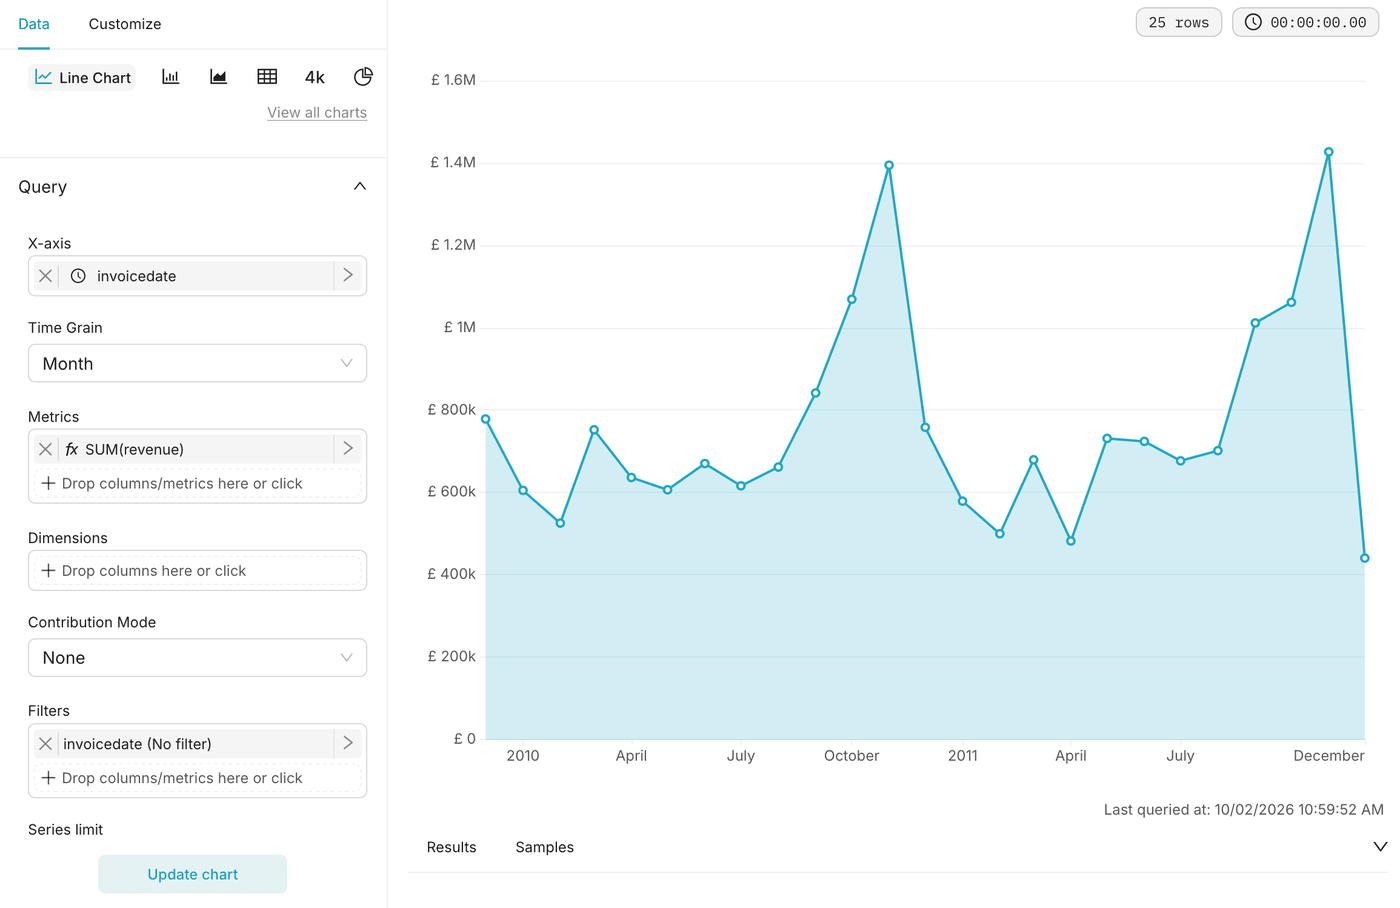Click the View all charts link
Screen dimensions: 1400x908
(317, 112)
